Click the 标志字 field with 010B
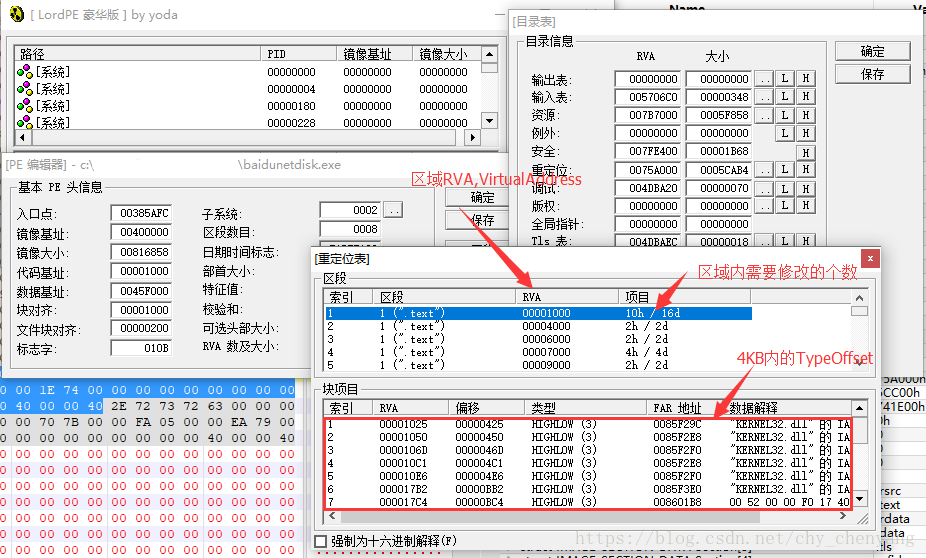Screen dimensions: 926x558 (141, 348)
